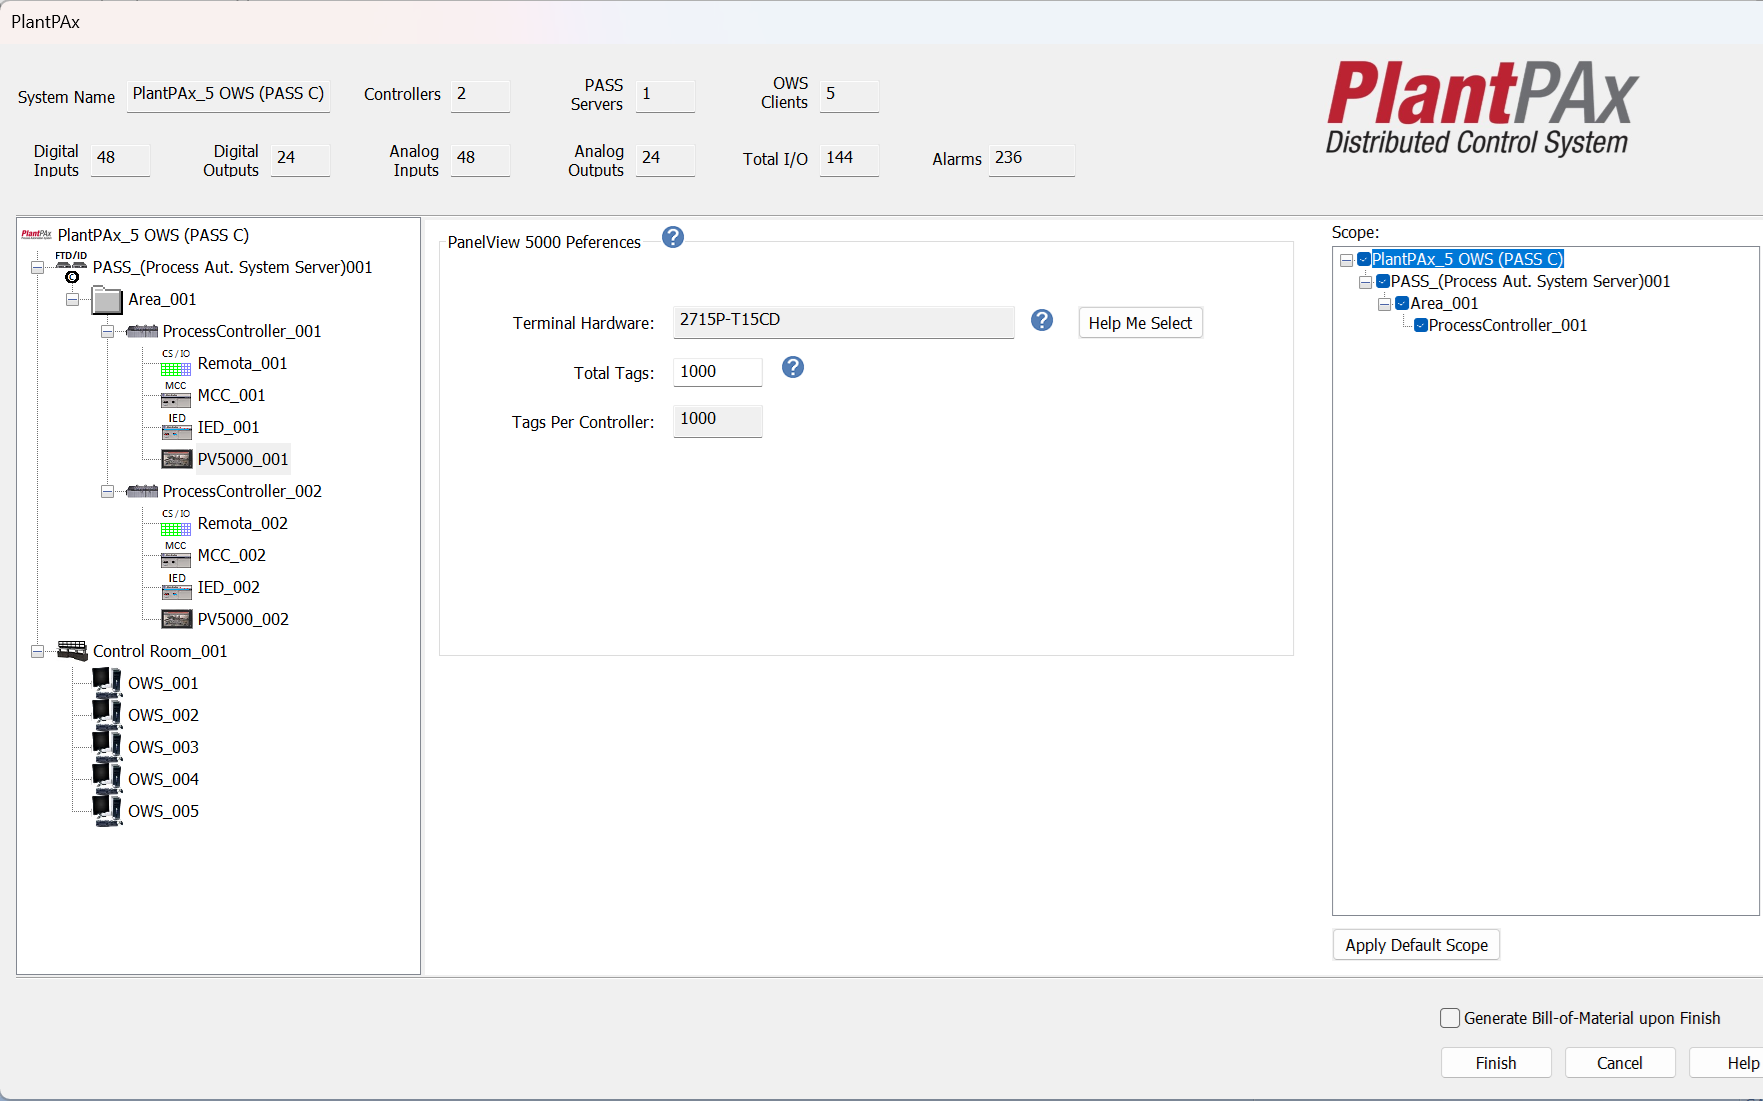Click the Alarms value field
This screenshot has width=1763, height=1101.
pos(1032,160)
